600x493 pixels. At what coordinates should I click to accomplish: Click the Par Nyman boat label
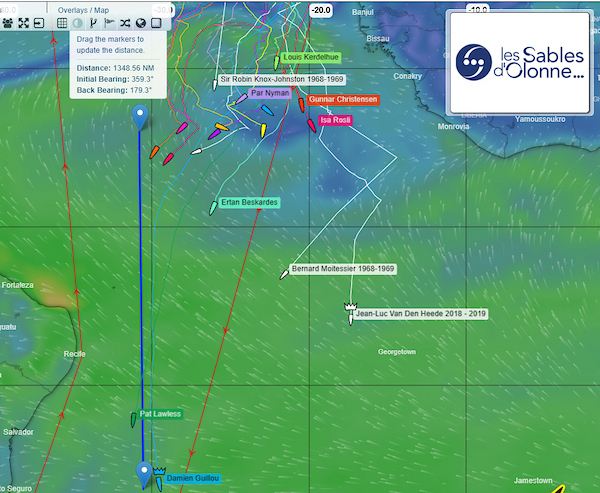pyautogui.click(x=270, y=93)
